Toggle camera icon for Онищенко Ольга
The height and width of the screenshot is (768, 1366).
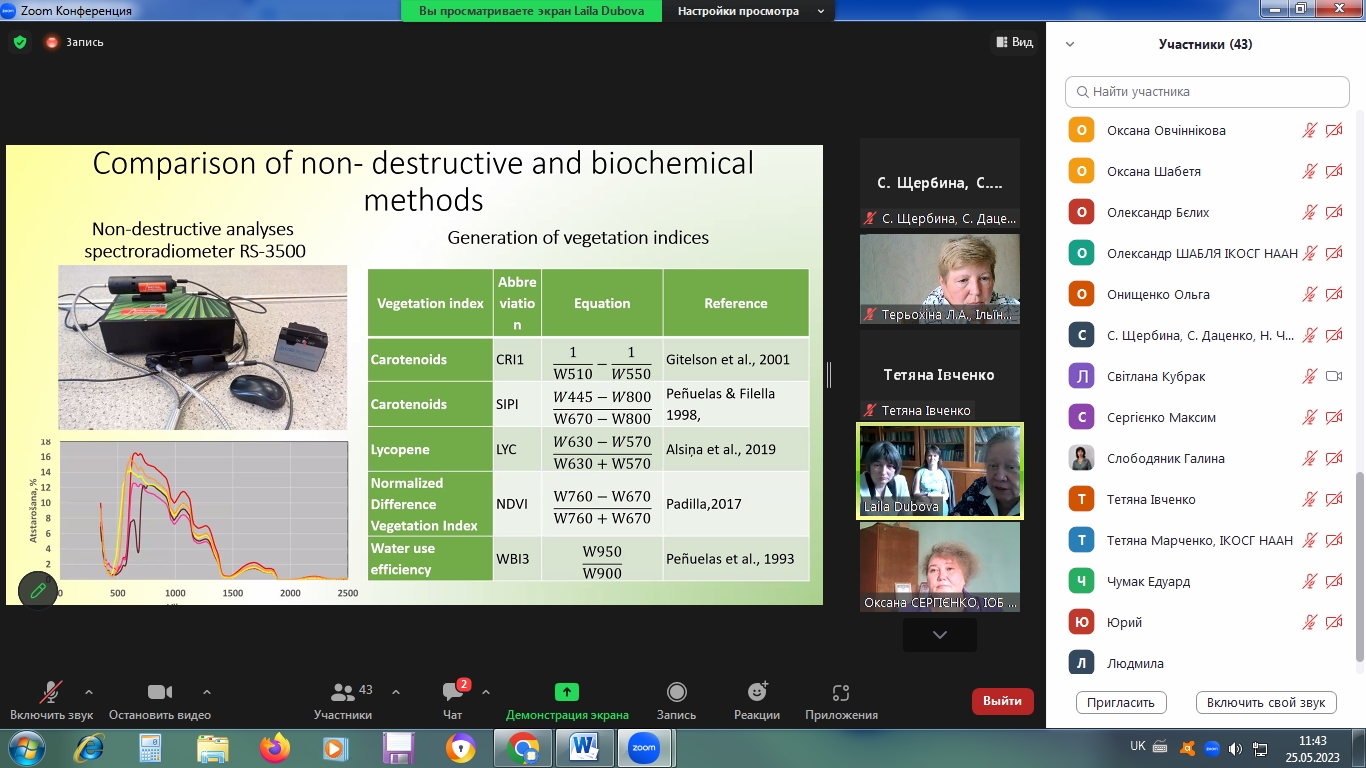1333,294
